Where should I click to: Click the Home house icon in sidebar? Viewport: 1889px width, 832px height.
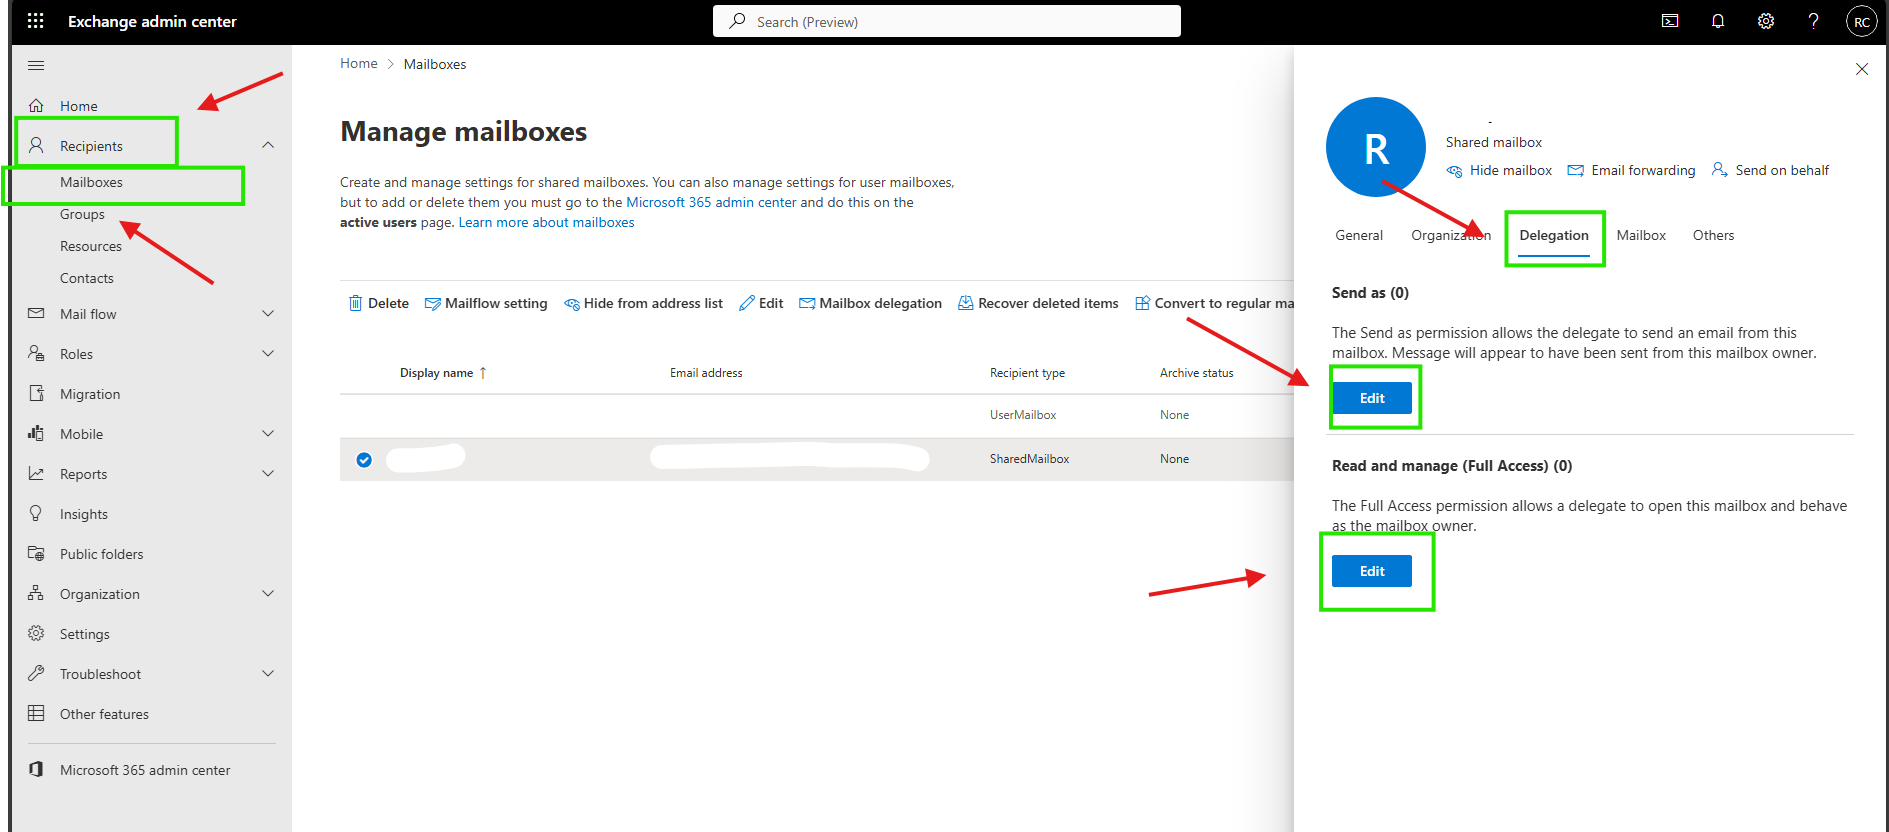point(36,106)
